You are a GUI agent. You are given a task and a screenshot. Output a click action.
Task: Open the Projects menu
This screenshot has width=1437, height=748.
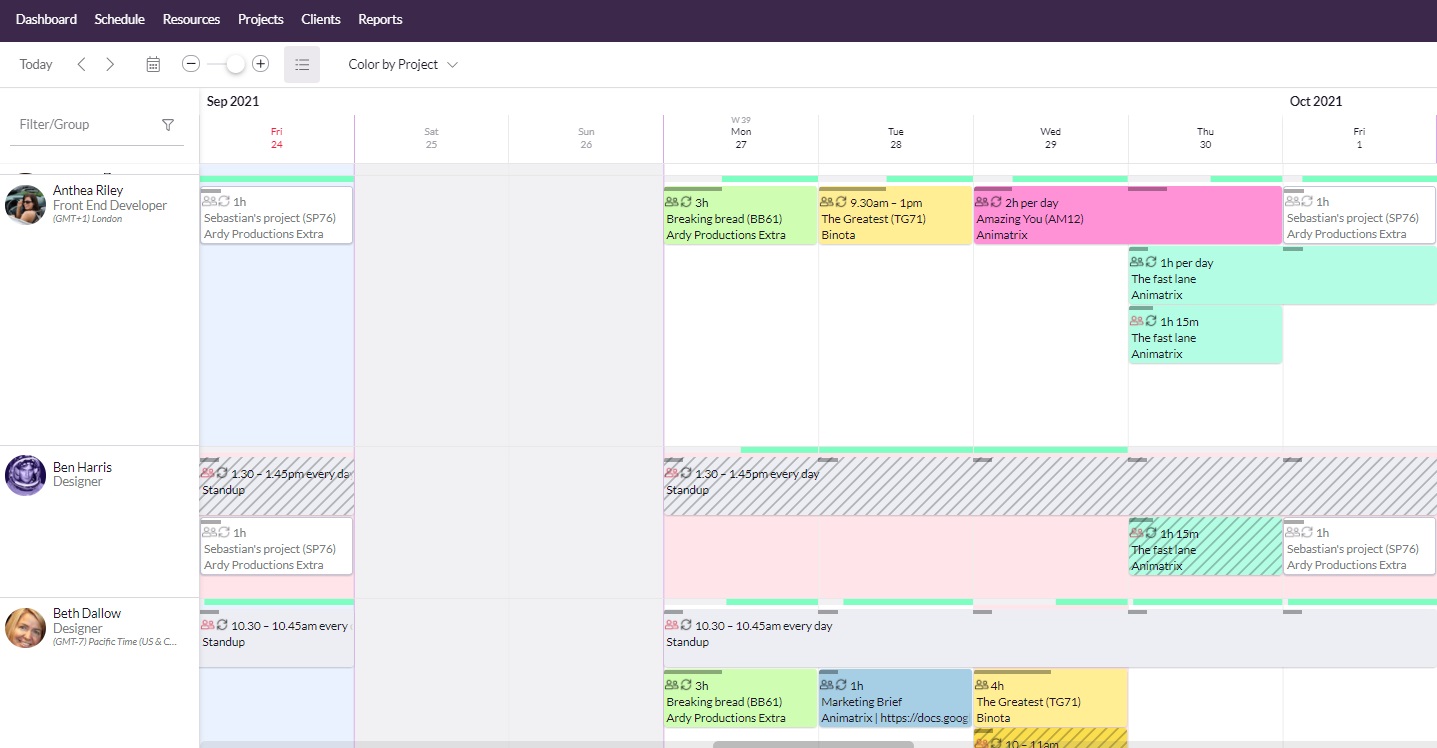point(260,19)
